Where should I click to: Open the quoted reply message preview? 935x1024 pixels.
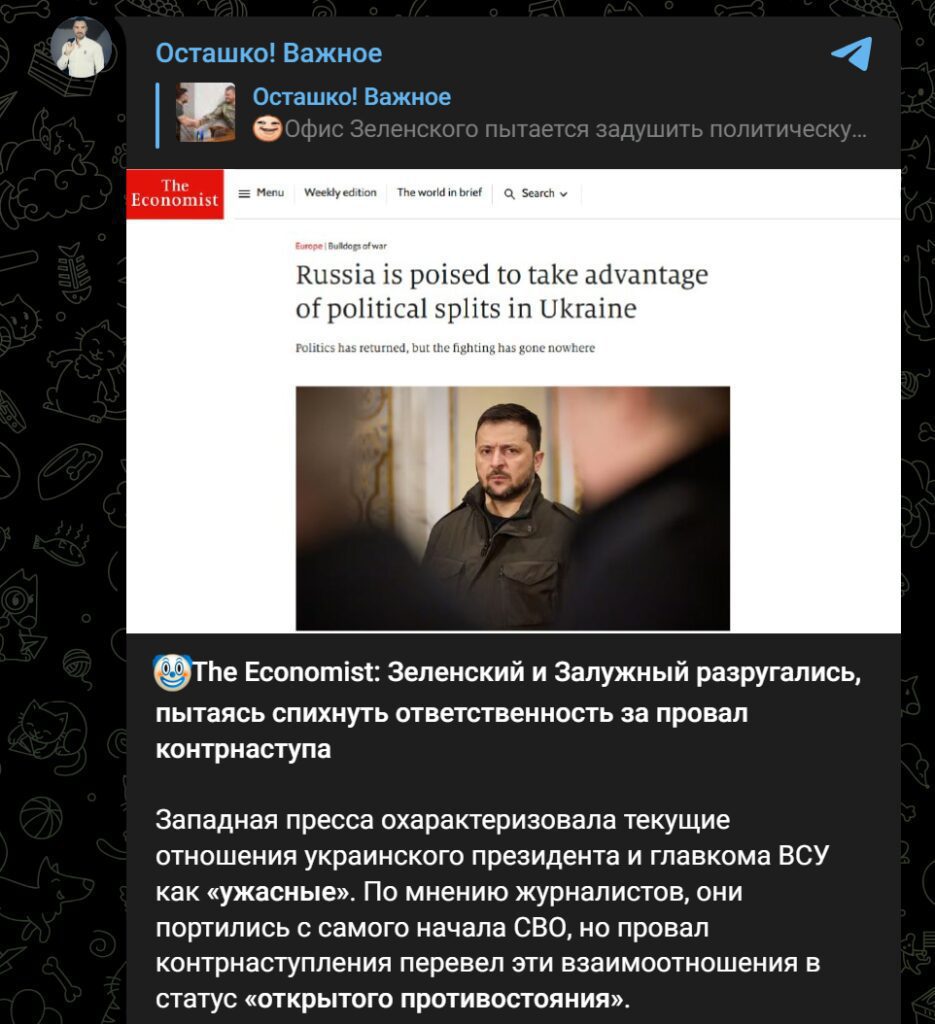tap(513, 114)
